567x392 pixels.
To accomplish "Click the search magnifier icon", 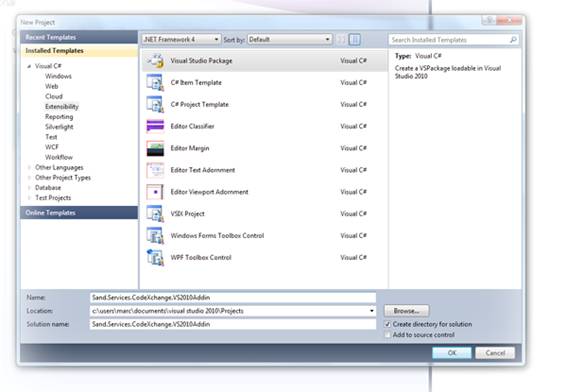I will [x=513, y=40].
